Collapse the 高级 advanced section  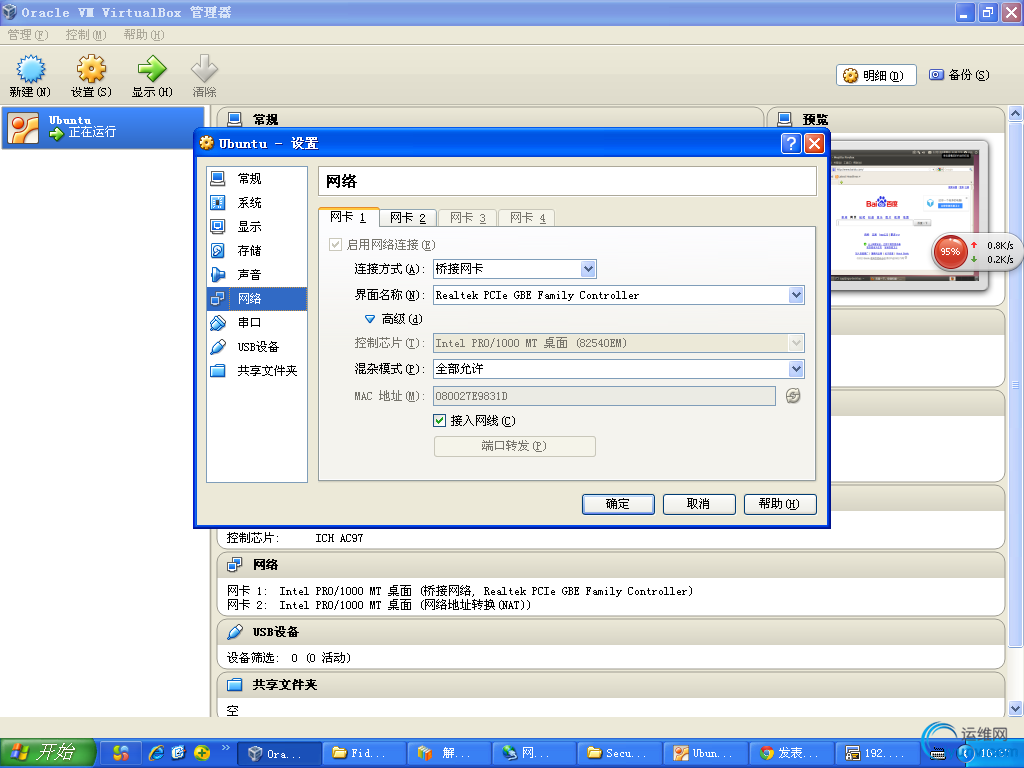click(370, 319)
